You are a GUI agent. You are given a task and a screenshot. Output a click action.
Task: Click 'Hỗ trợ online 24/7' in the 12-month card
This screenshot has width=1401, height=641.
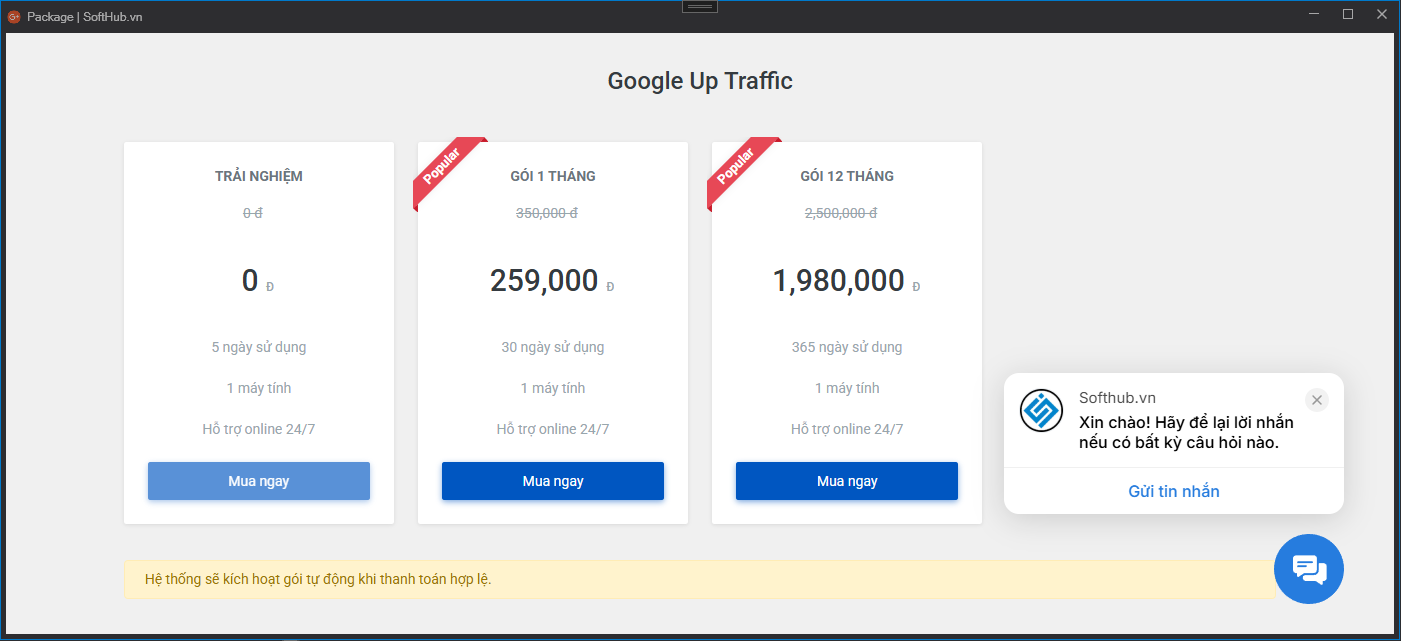(x=847, y=429)
